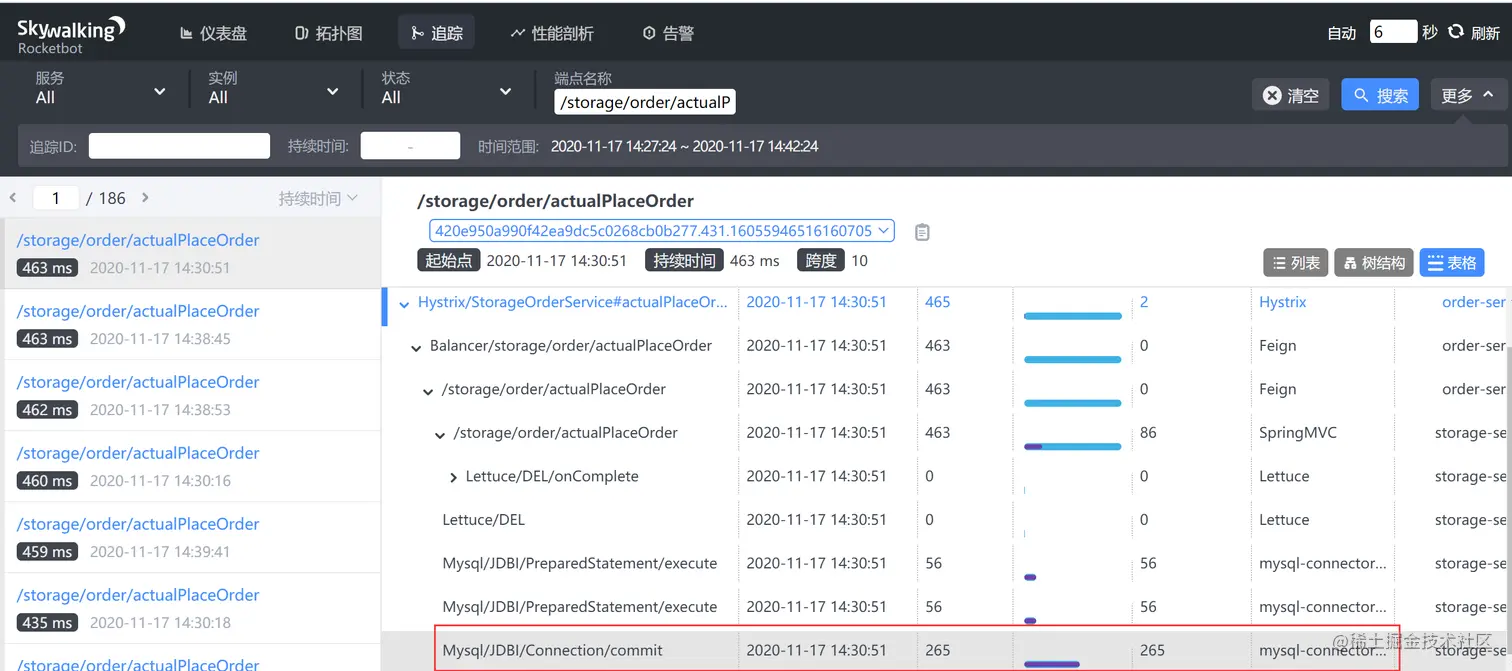This screenshot has width=1512, height=671.
Task: Switch to 列表 list view
Action: coord(1295,263)
